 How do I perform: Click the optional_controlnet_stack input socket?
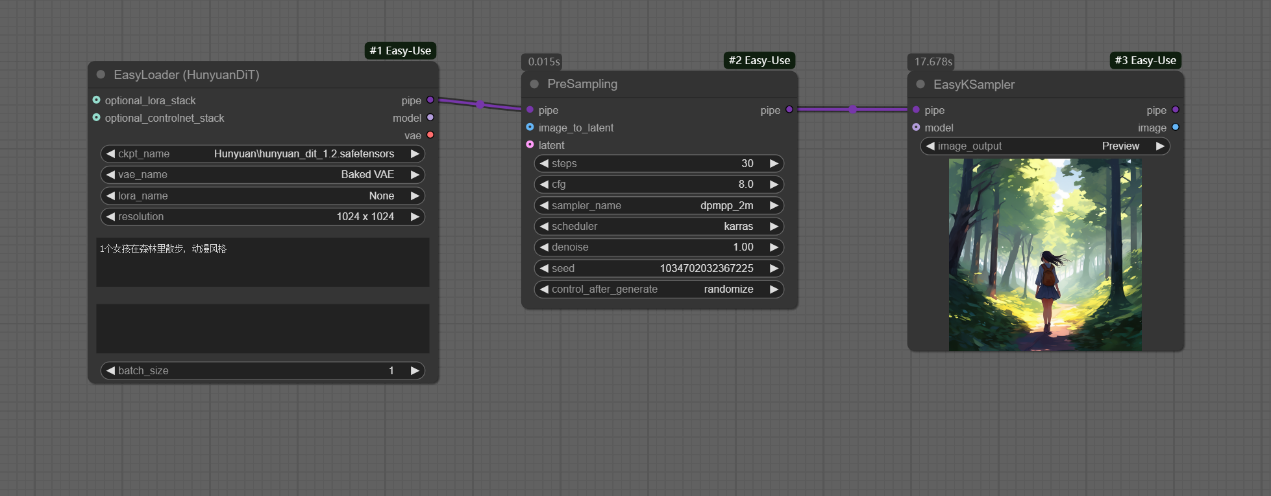96,118
